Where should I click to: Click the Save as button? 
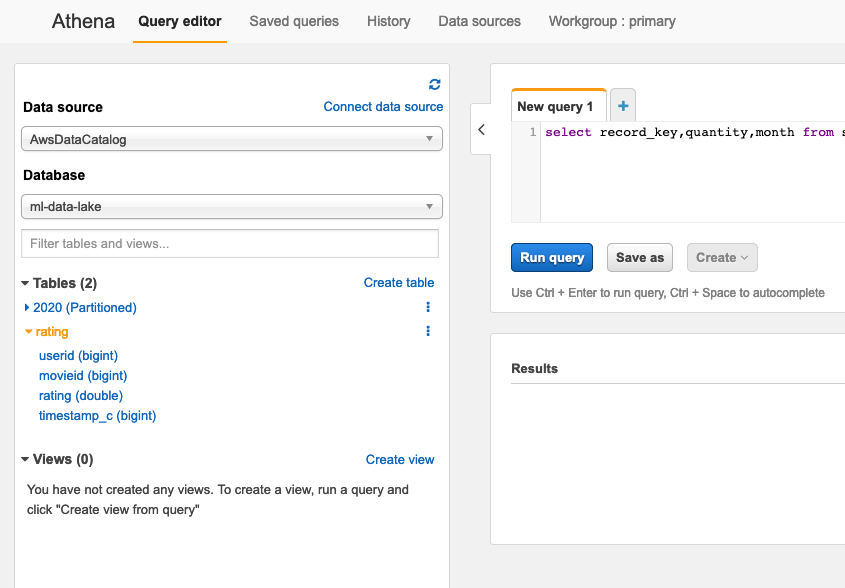(x=639, y=257)
